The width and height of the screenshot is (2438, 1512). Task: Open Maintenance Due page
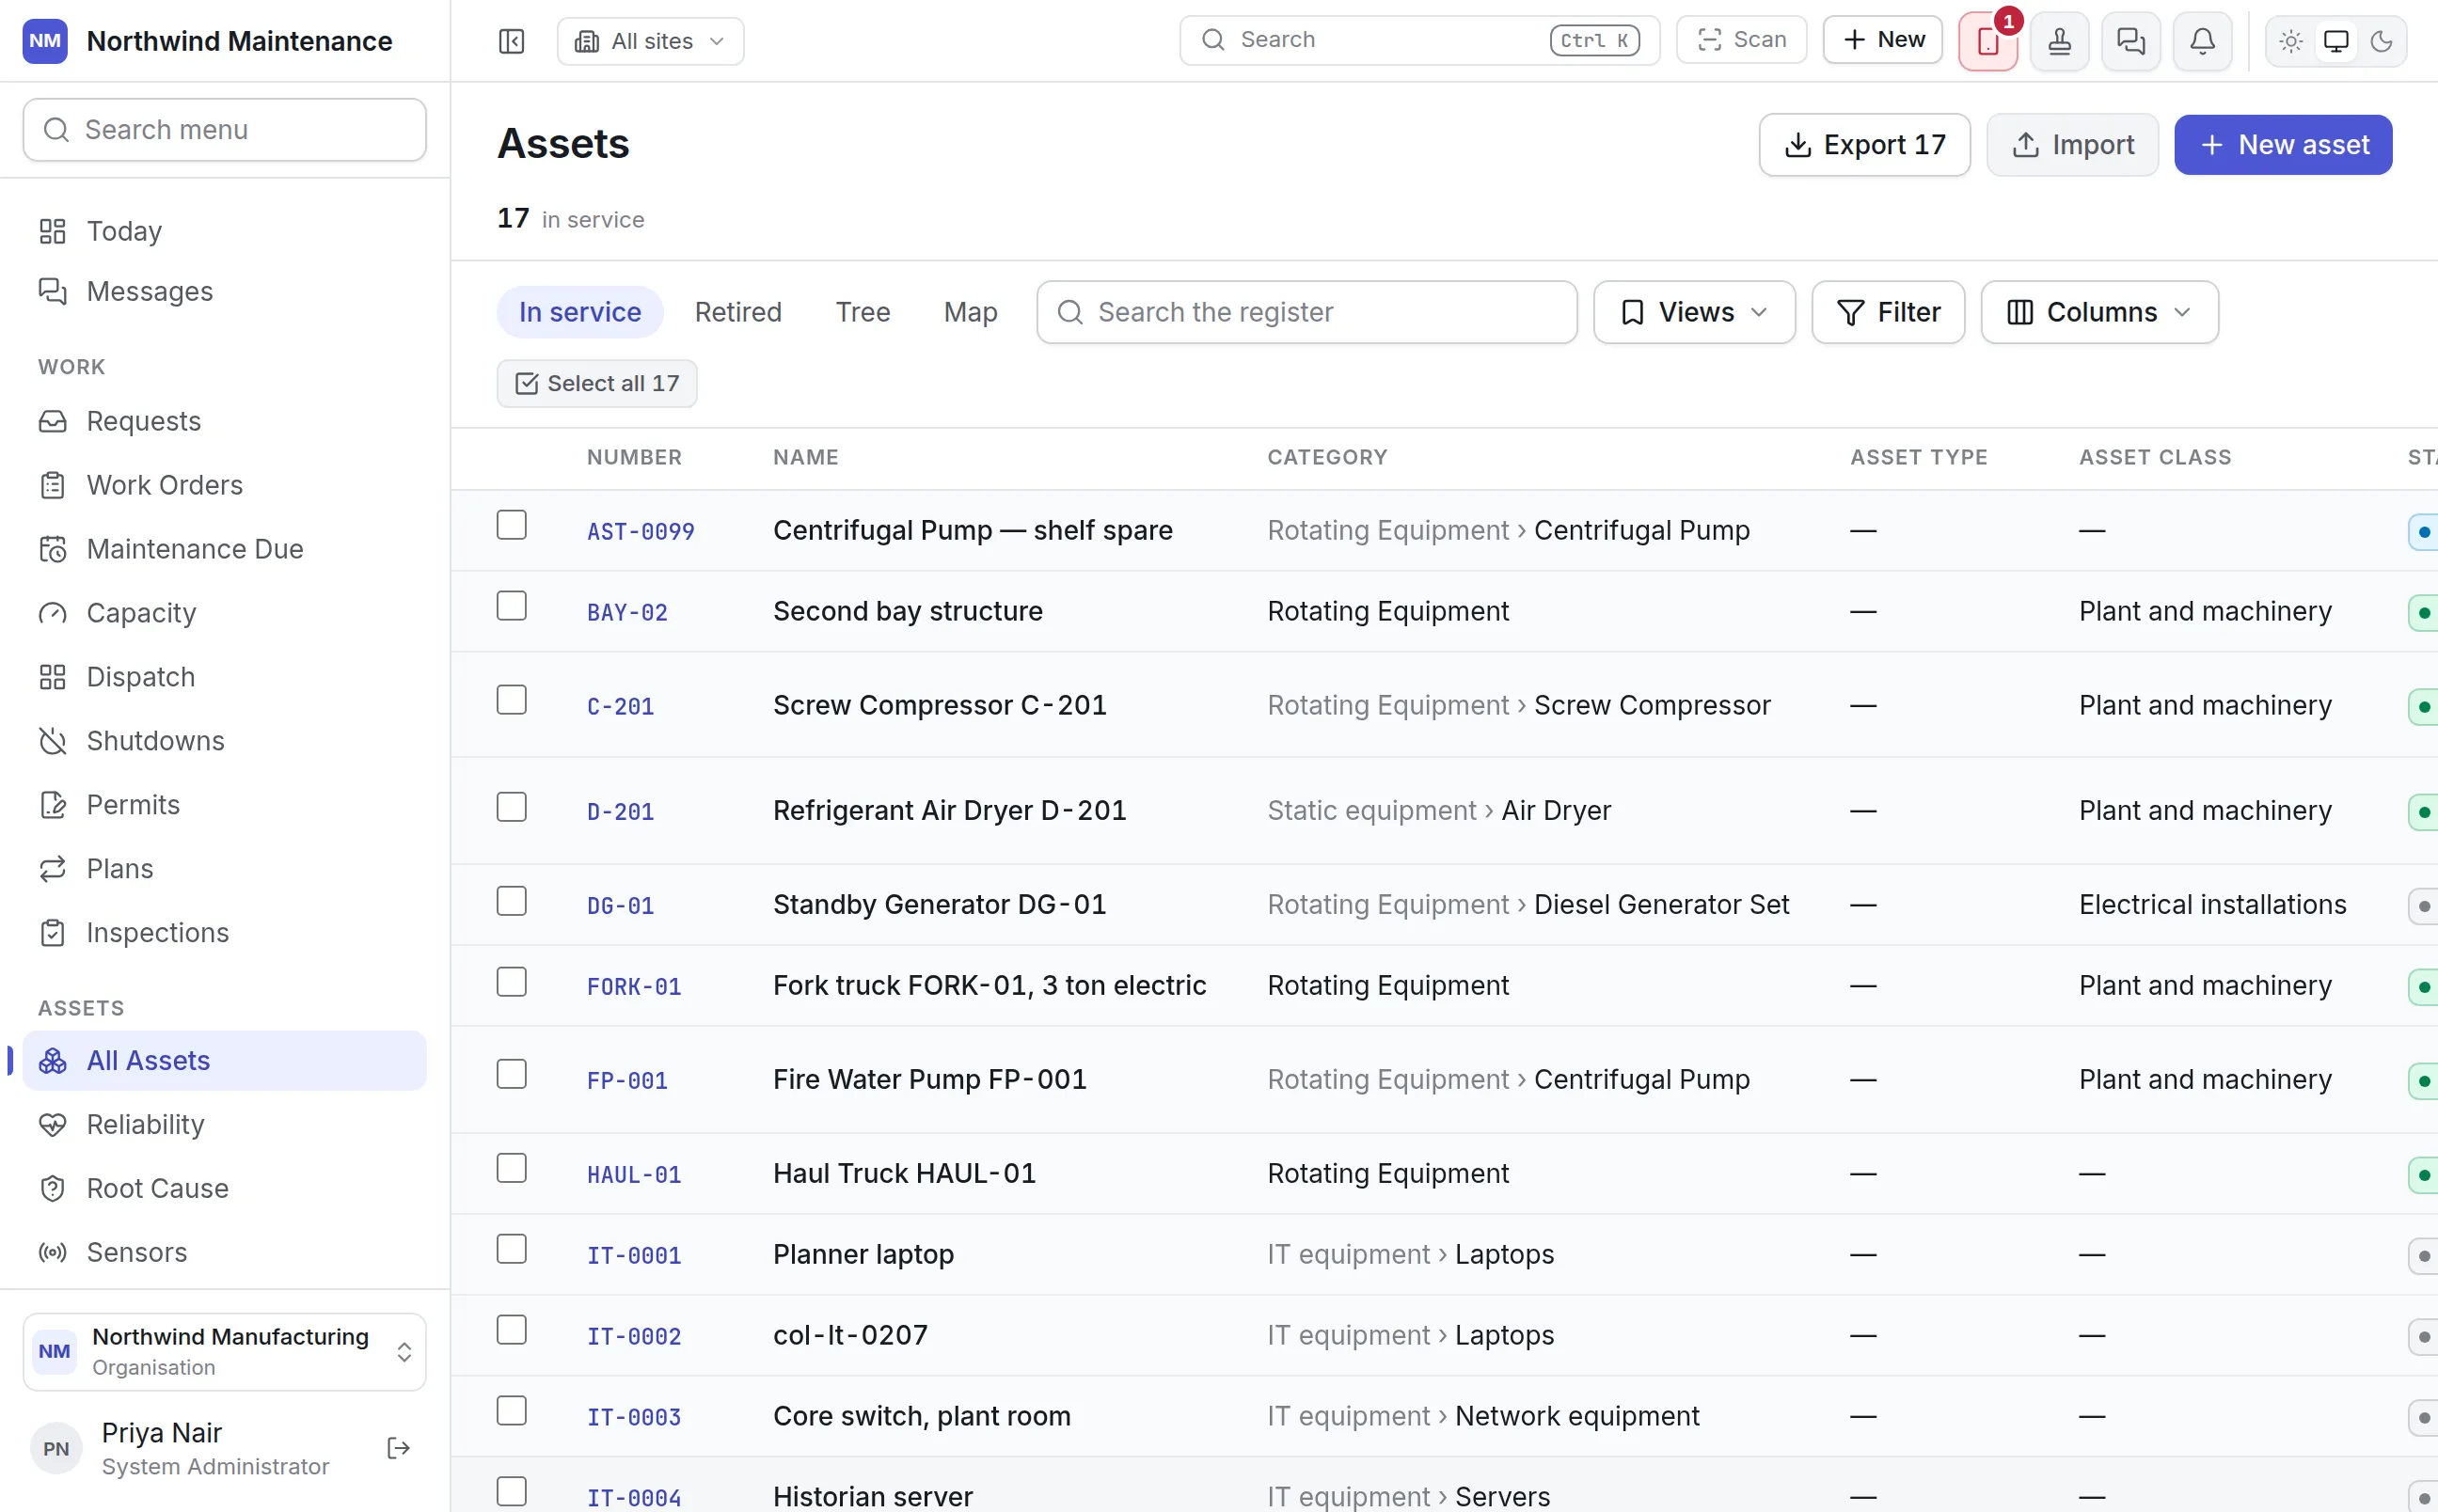pyautogui.click(x=224, y=549)
